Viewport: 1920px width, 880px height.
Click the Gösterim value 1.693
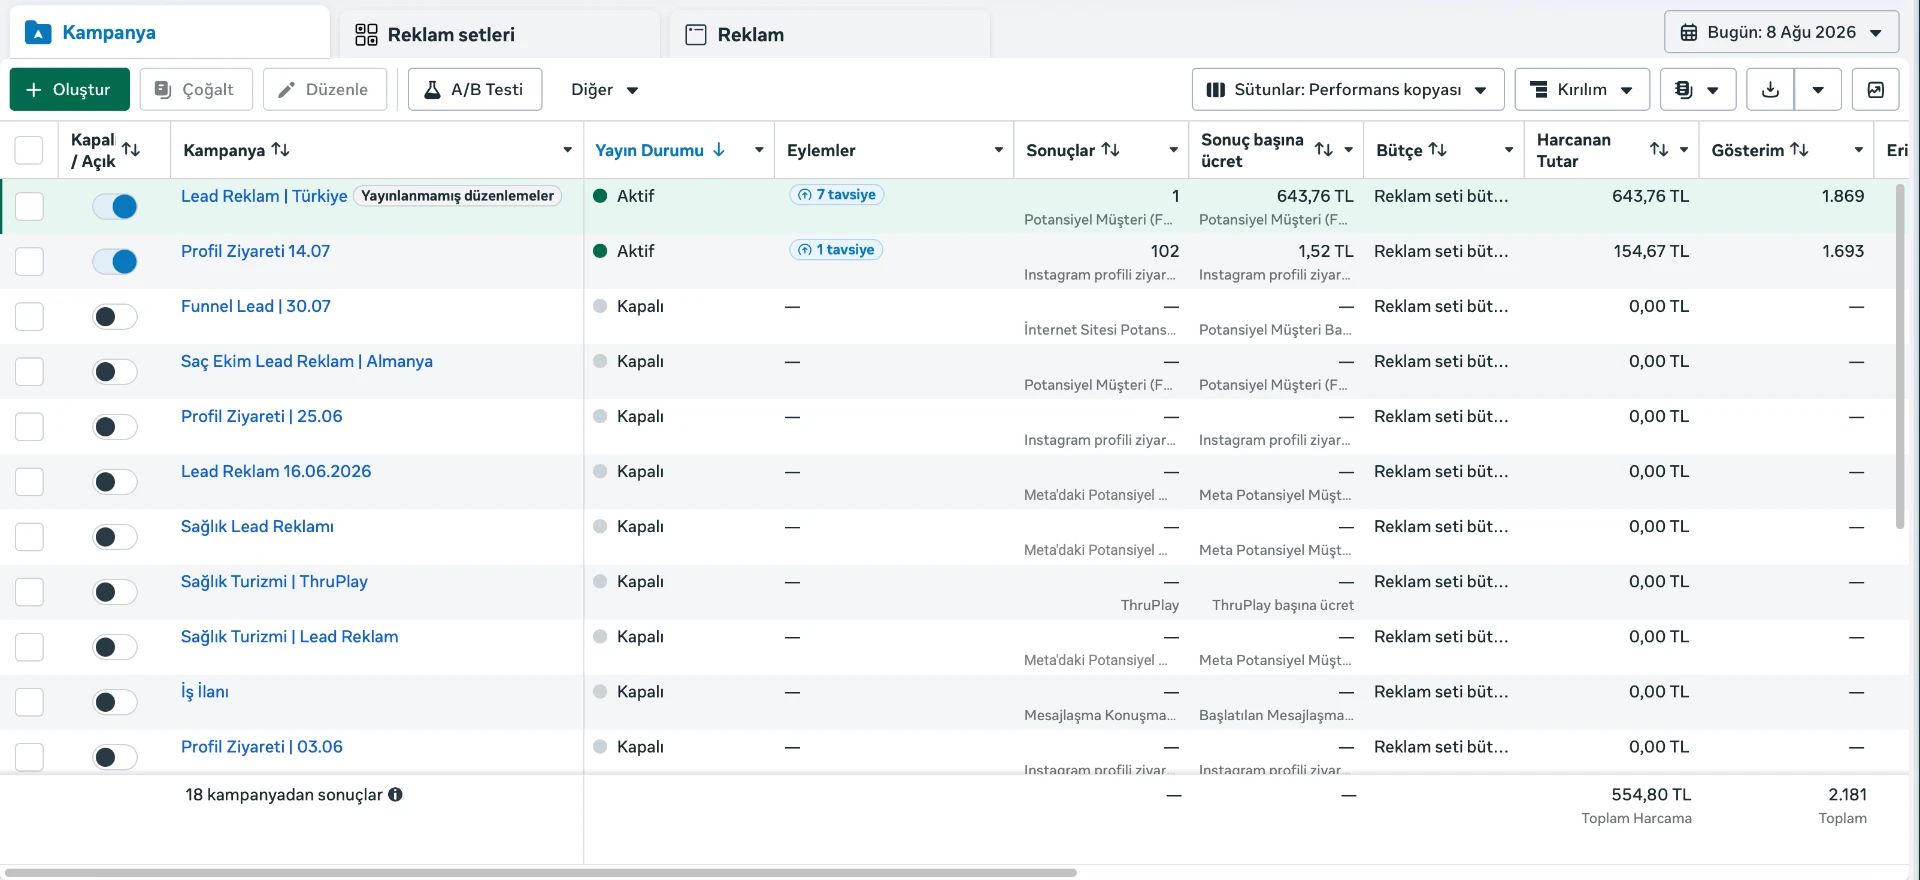tap(1843, 252)
